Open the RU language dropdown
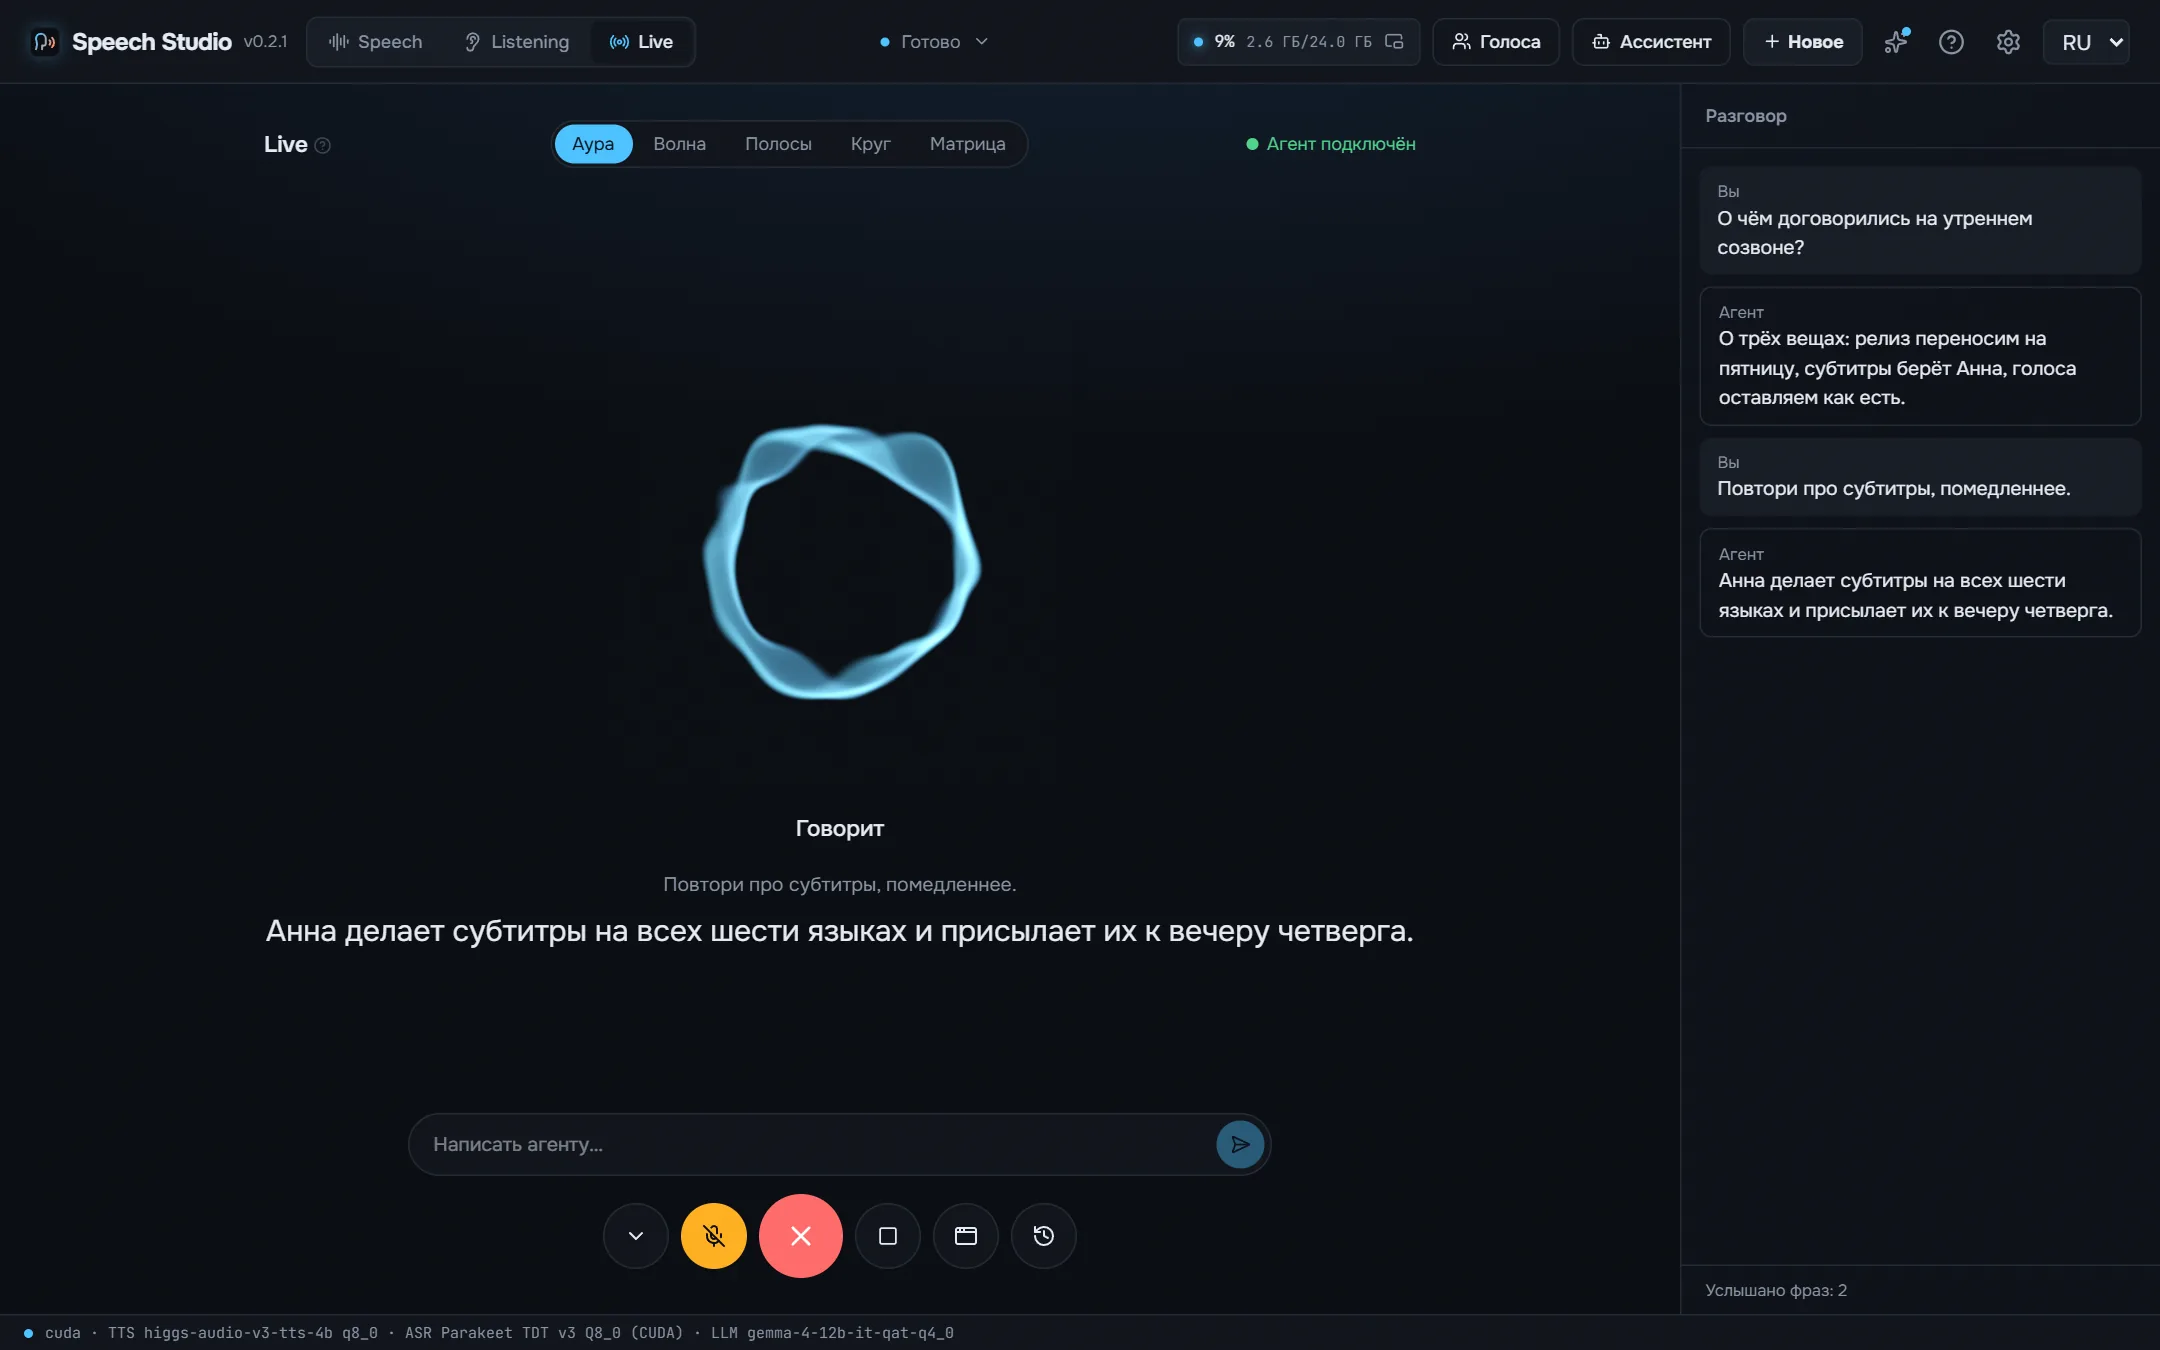This screenshot has height=1350, width=2160. [x=2087, y=42]
